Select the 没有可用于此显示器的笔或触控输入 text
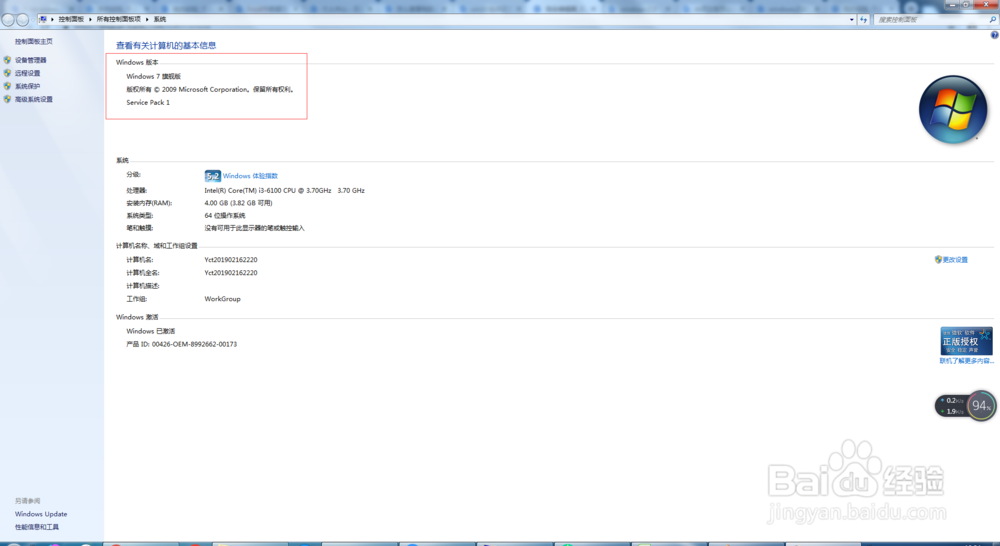 coord(254,228)
